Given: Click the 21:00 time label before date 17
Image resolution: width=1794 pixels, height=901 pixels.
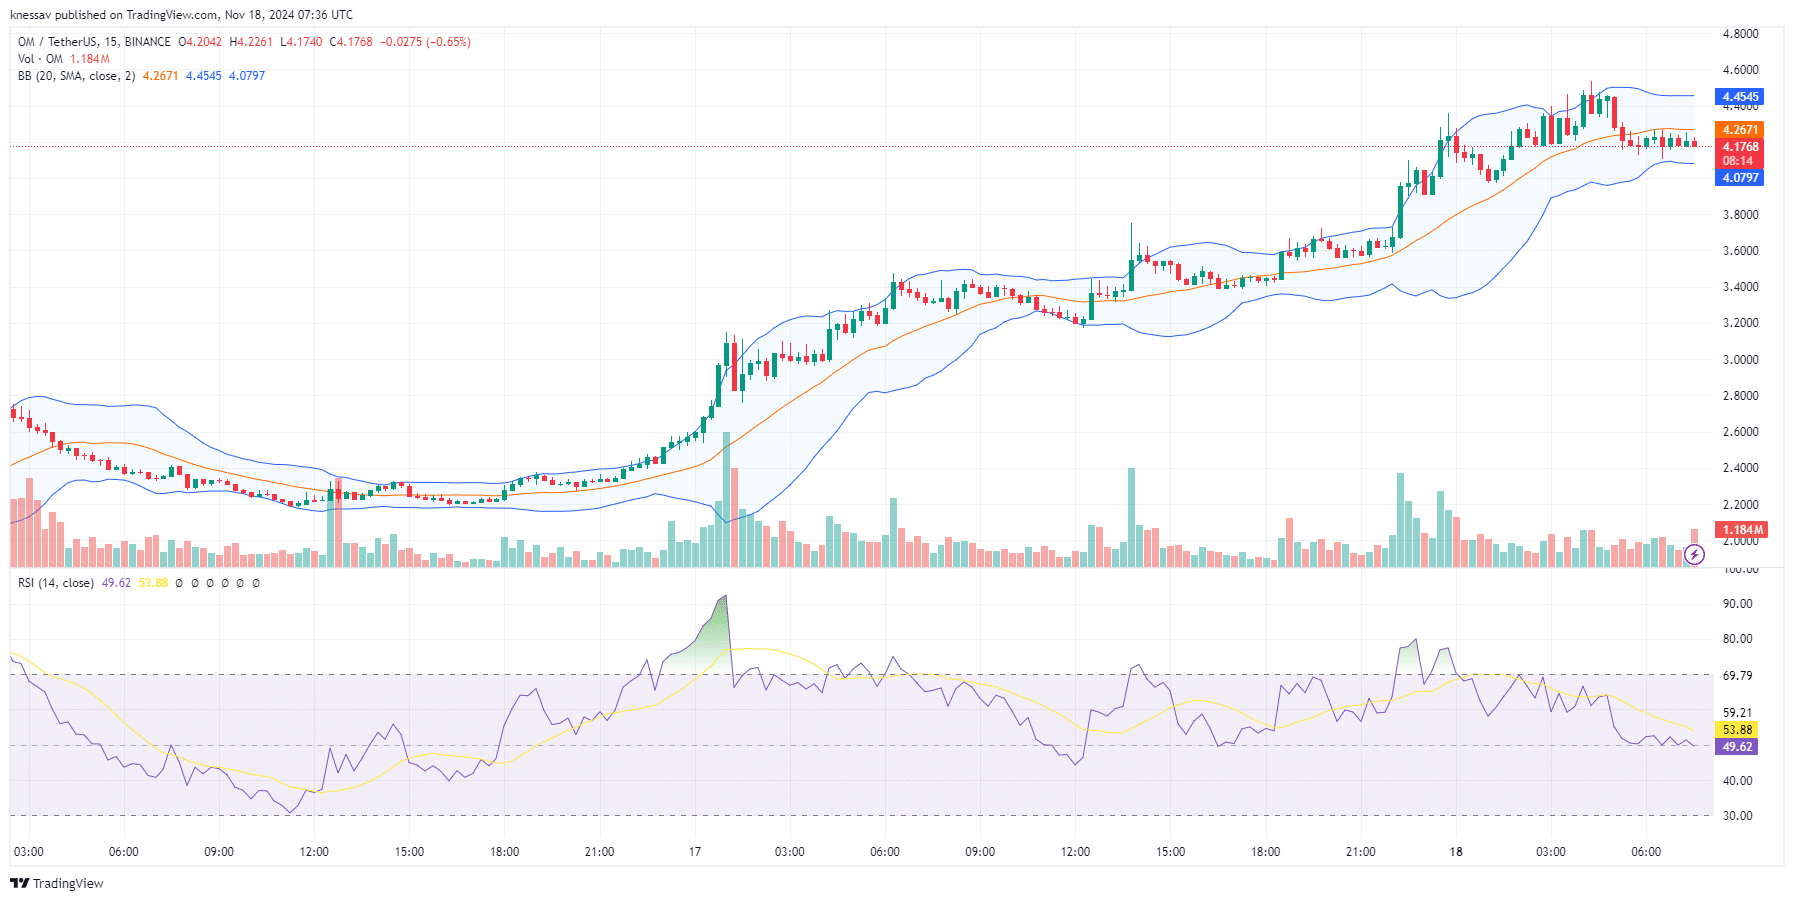Looking at the screenshot, I should pyautogui.click(x=599, y=852).
